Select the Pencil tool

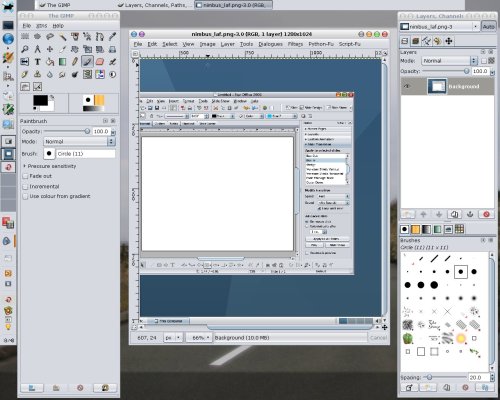tap(75, 62)
